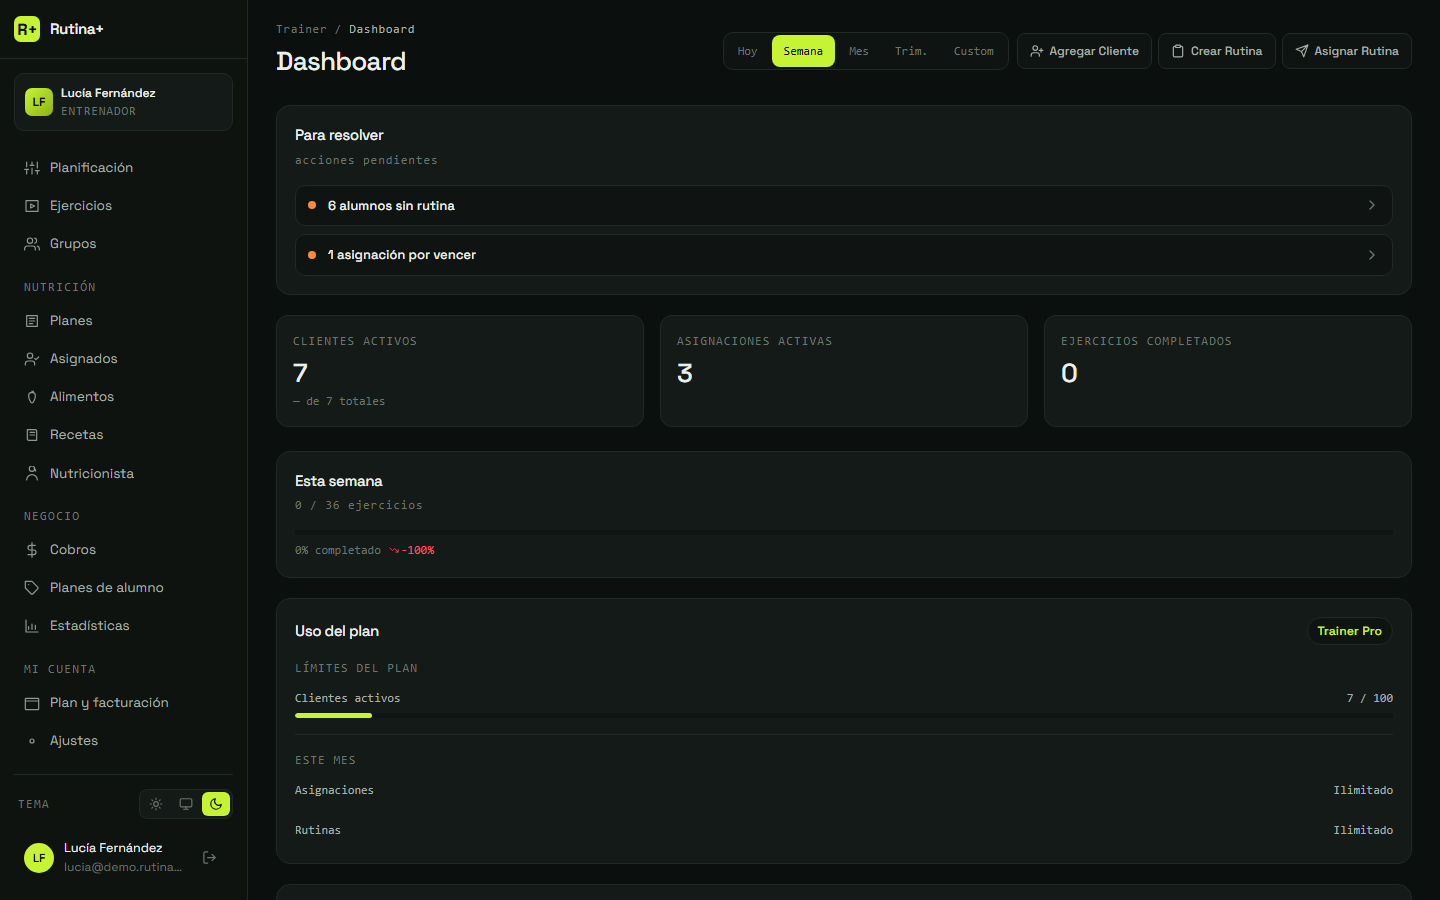
Task: Click the Trainer Pro plan badge
Action: tap(1349, 631)
